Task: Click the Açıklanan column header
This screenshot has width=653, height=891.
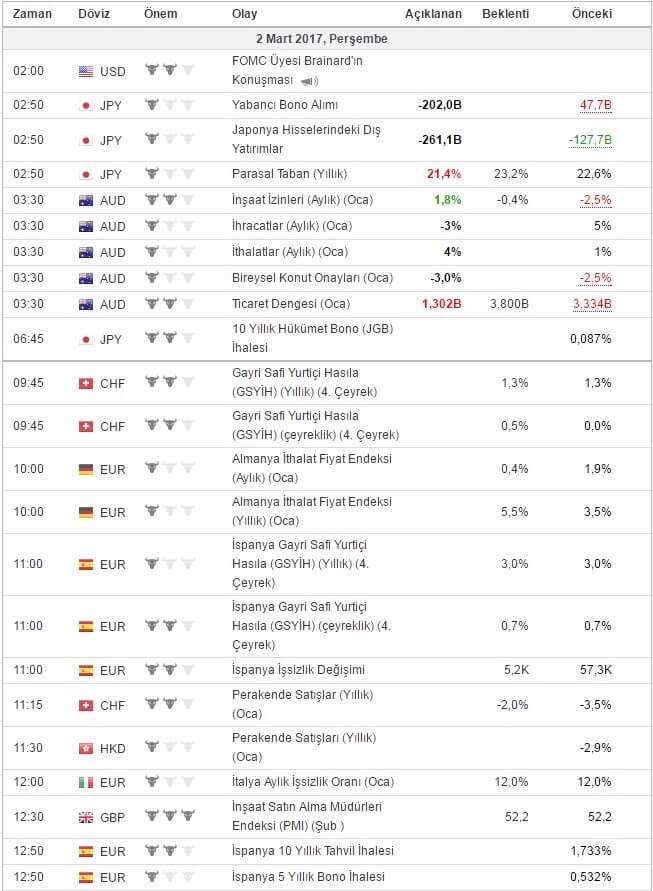Action: pyautogui.click(x=433, y=14)
